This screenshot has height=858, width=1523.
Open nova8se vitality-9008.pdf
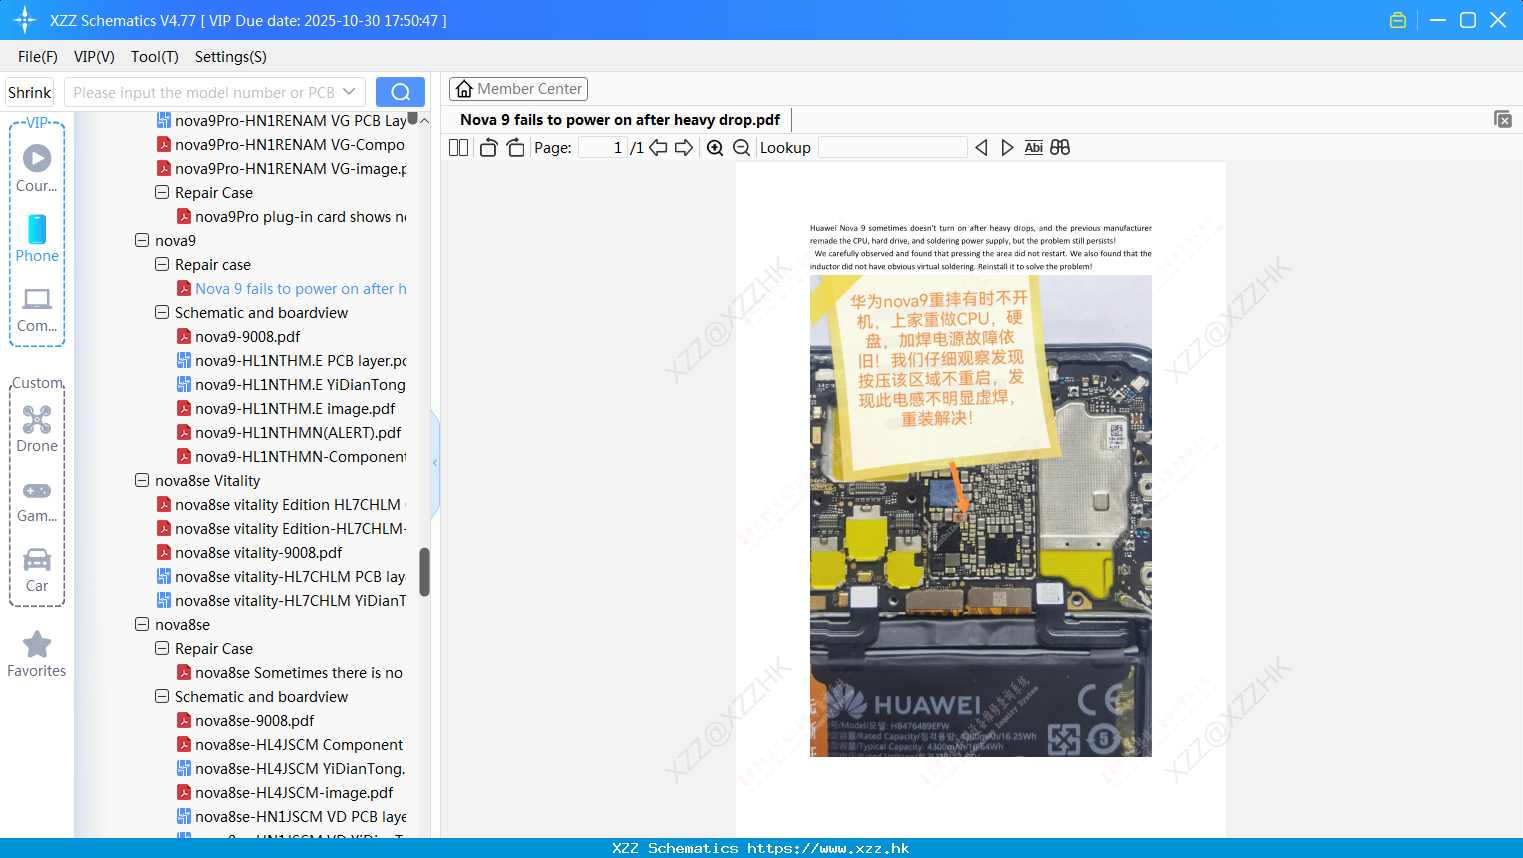pyautogui.click(x=258, y=553)
